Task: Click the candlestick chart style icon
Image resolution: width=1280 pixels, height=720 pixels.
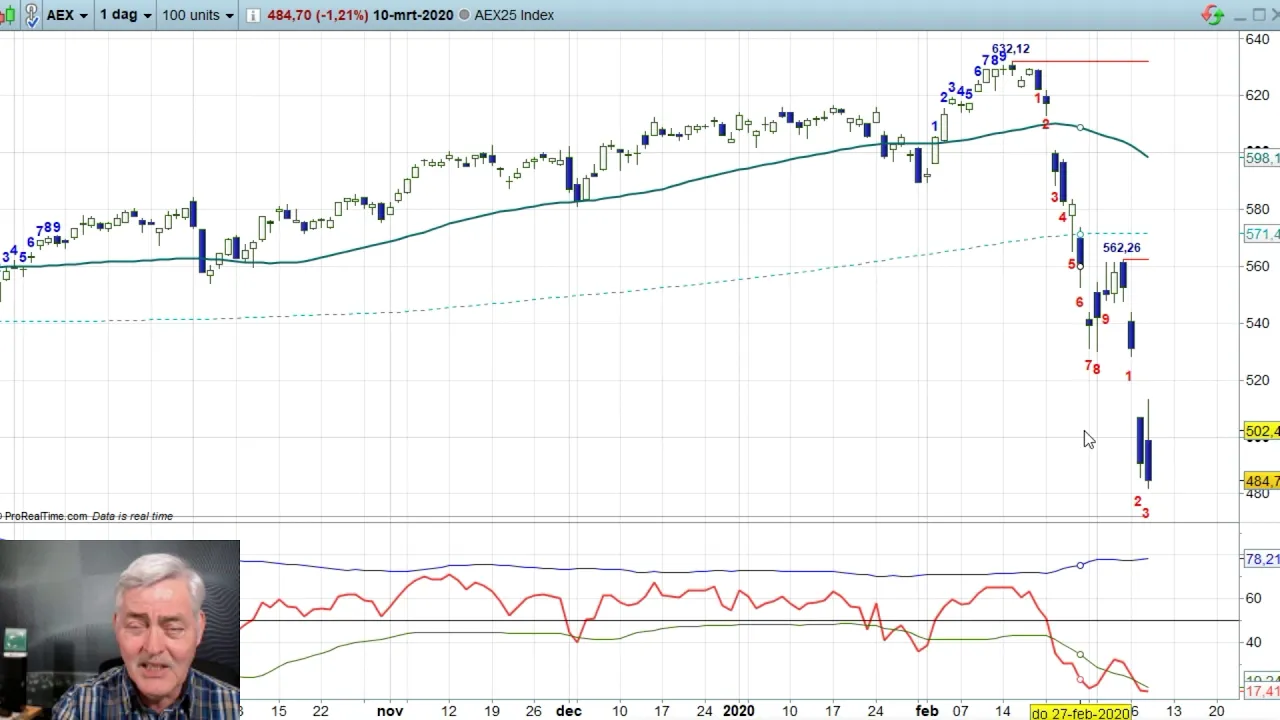Action: tap(6, 15)
